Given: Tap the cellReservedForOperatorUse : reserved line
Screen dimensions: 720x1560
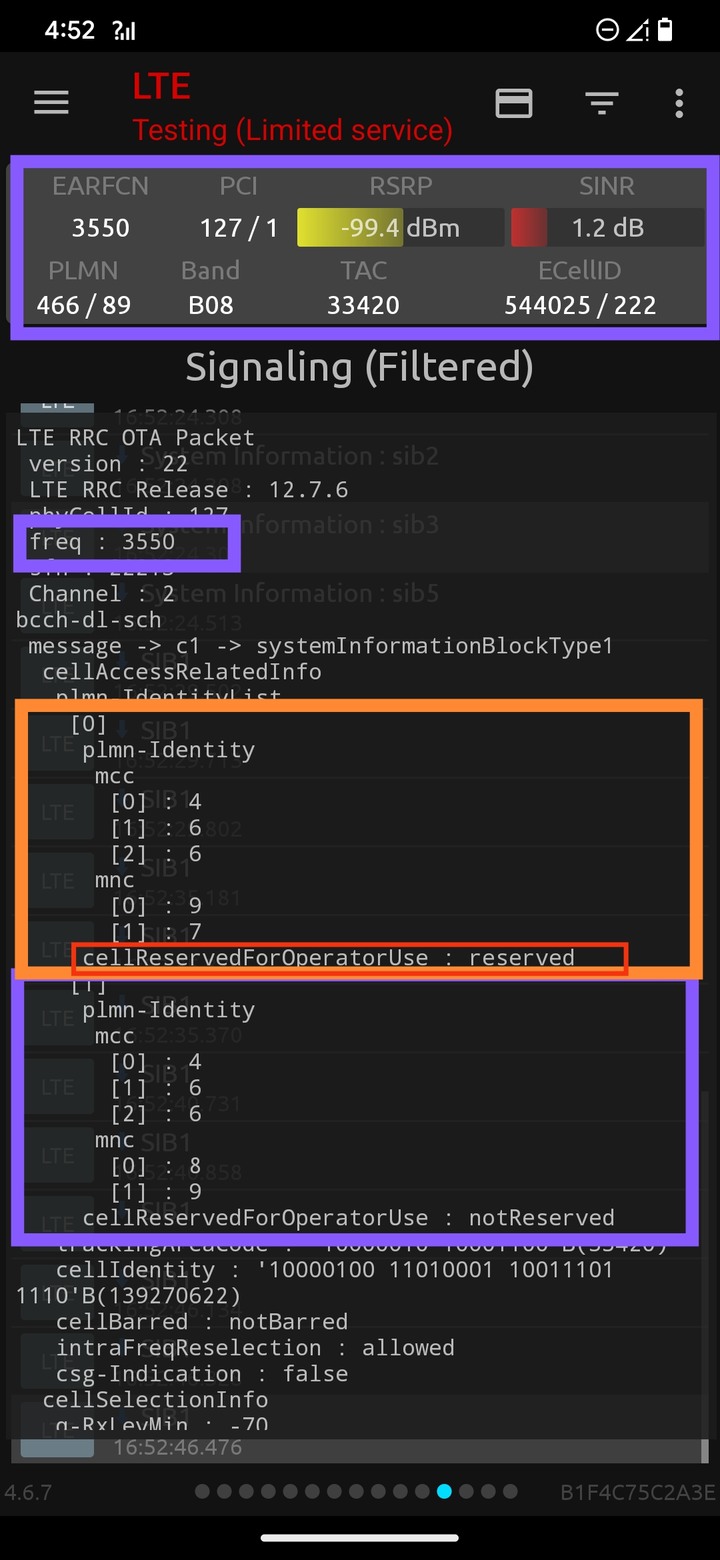Looking at the screenshot, I should tap(329, 958).
